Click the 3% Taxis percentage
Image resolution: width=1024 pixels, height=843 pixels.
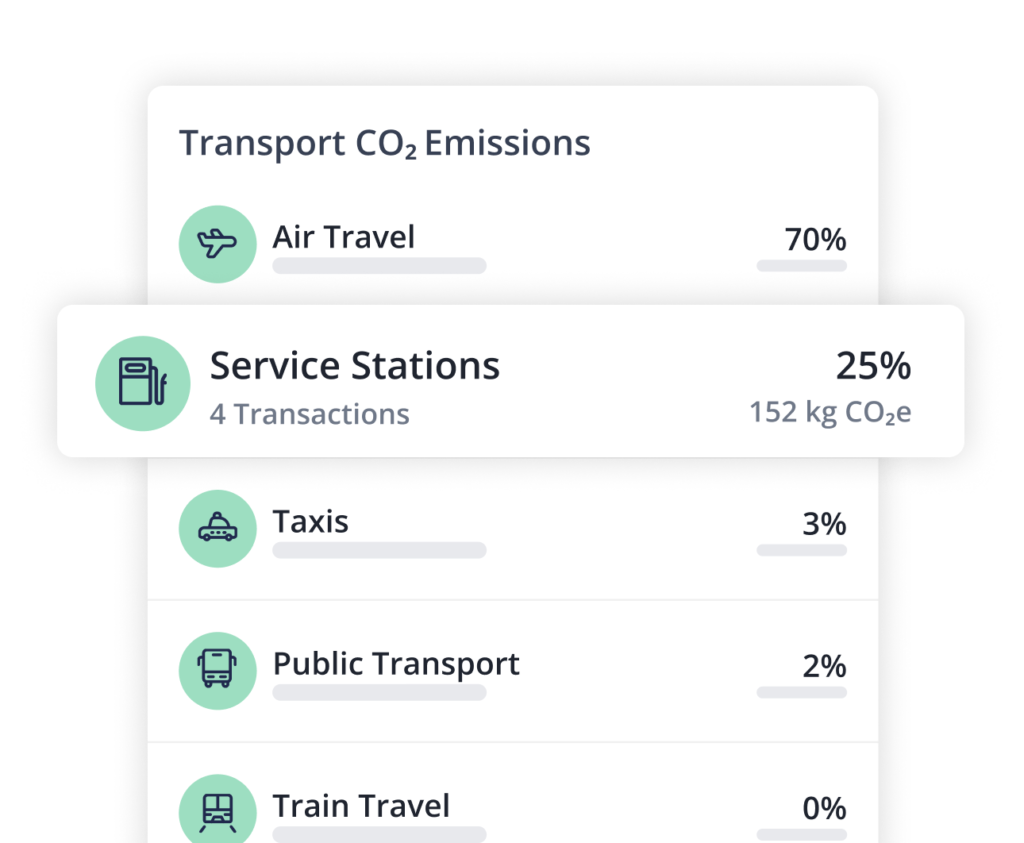[x=824, y=524]
